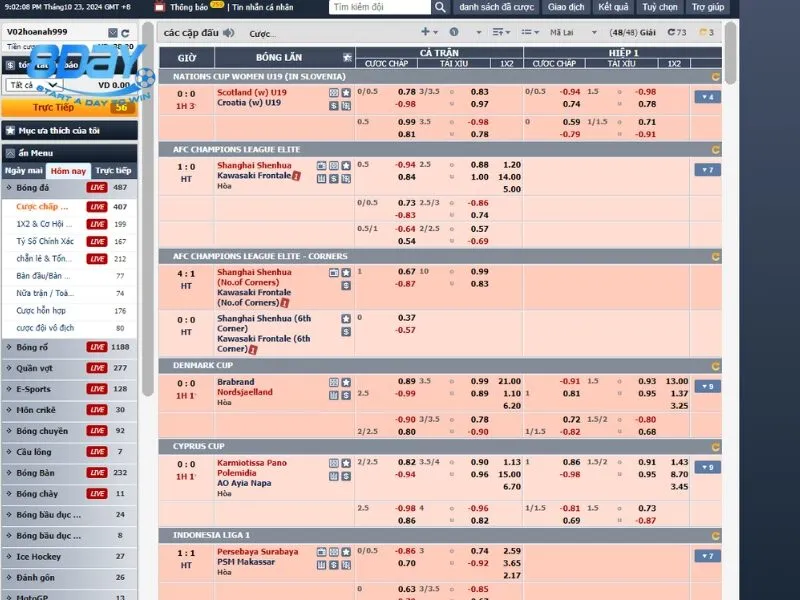Refresh the Denmark Cup section

point(715,366)
